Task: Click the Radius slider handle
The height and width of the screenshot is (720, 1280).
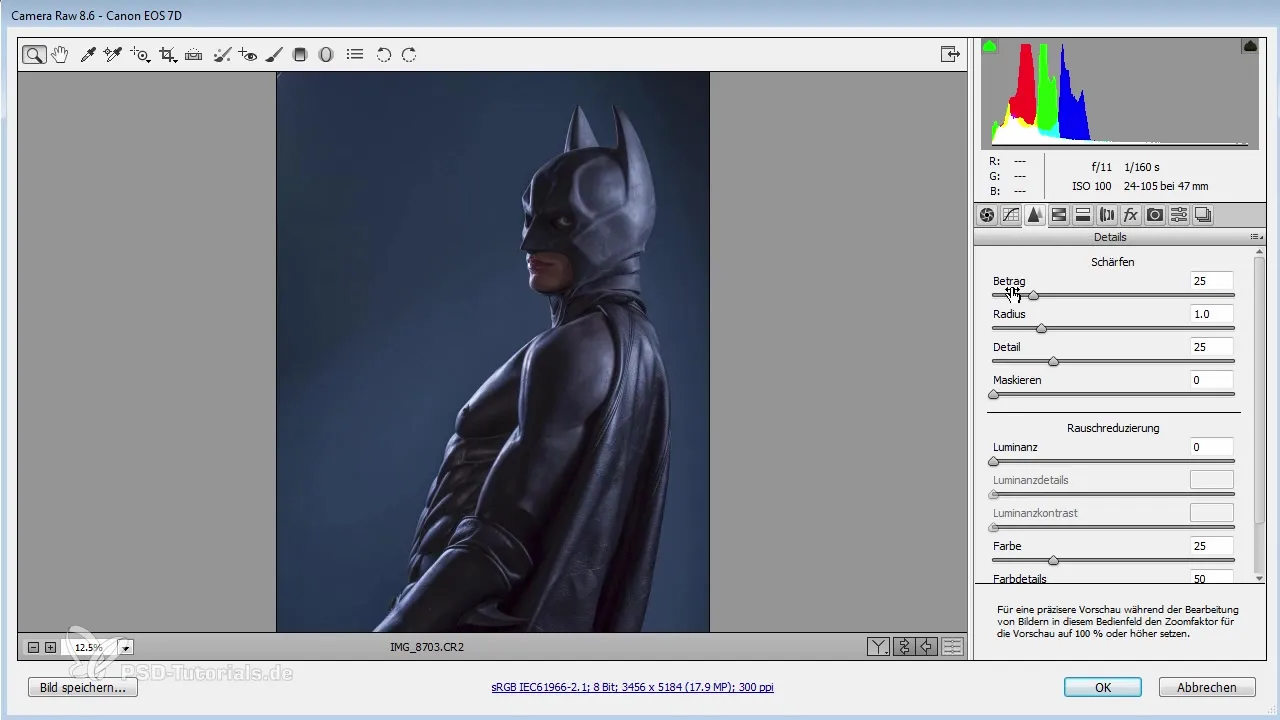Action: (x=1041, y=328)
